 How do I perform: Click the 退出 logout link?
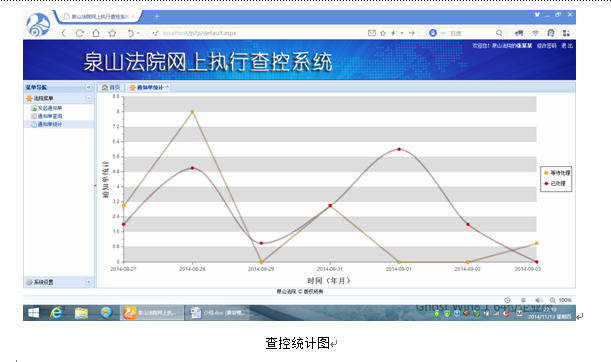tap(567, 46)
